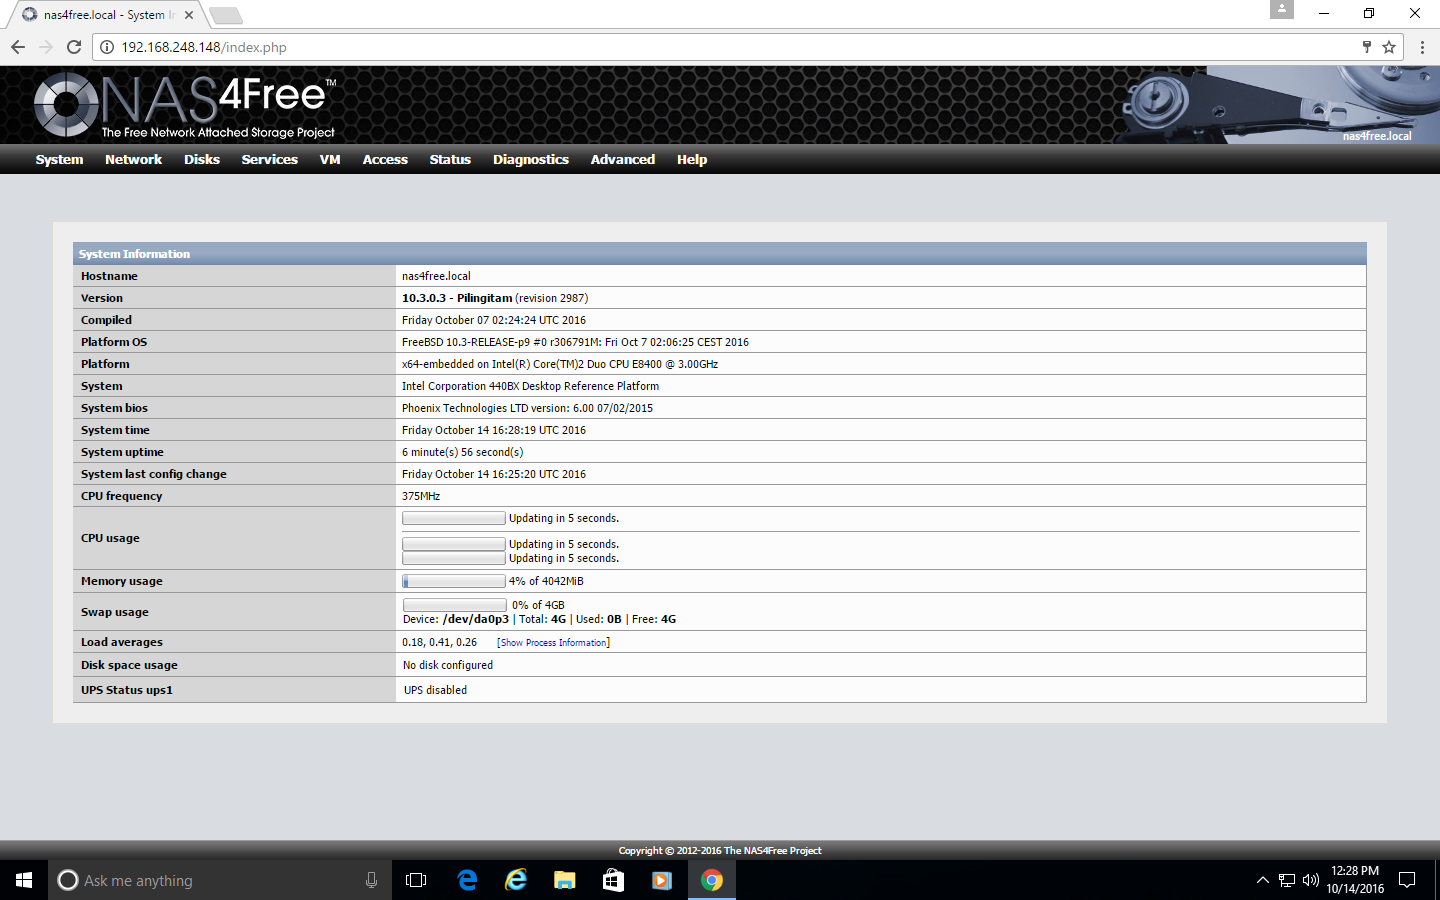
Task: Open the Diagnostics menu
Action: [530, 160]
